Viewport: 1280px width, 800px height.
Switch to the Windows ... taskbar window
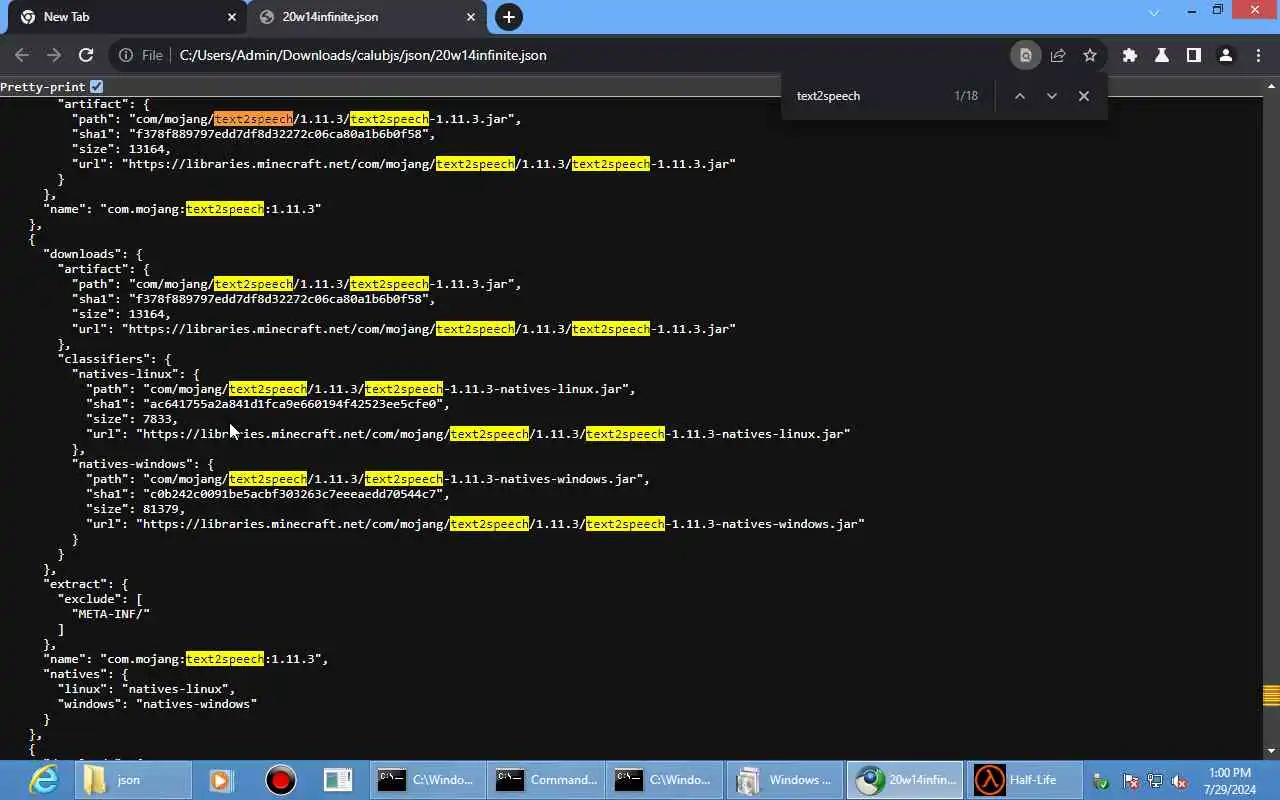click(785, 780)
